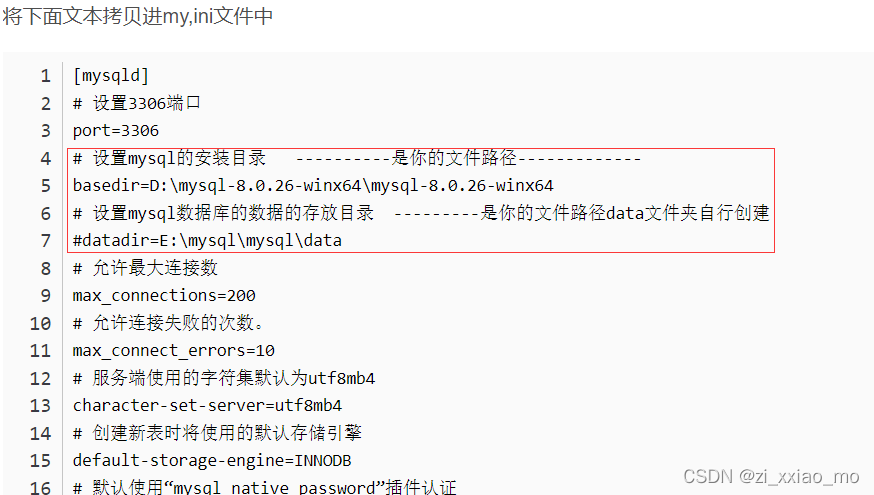Click the max_connect_errors=10 line
The width and height of the screenshot is (874, 495).
pos(173,351)
